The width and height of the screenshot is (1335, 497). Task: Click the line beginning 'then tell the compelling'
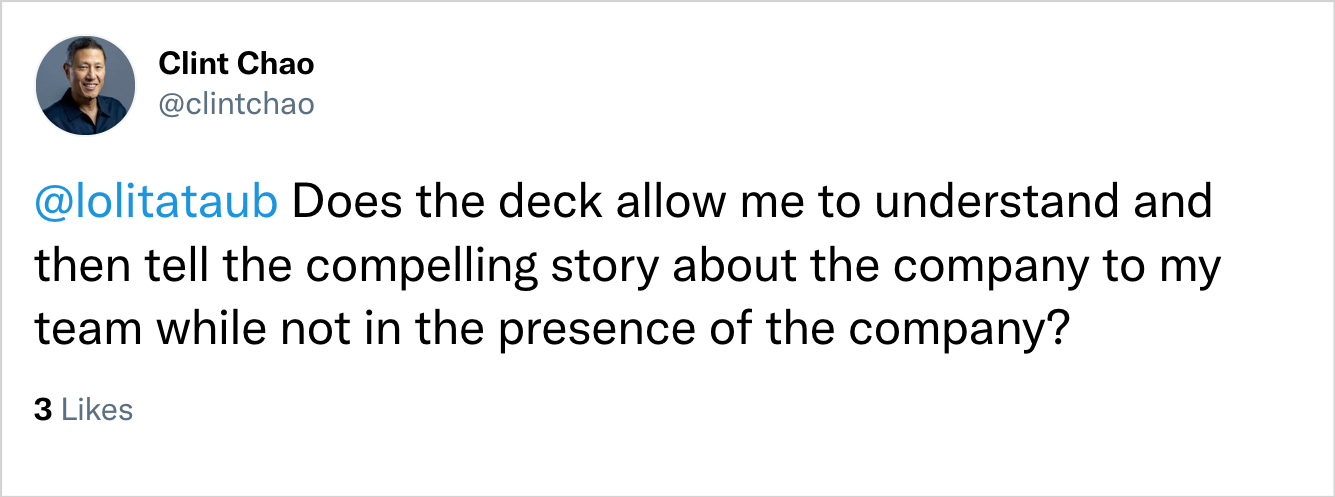(x=629, y=266)
